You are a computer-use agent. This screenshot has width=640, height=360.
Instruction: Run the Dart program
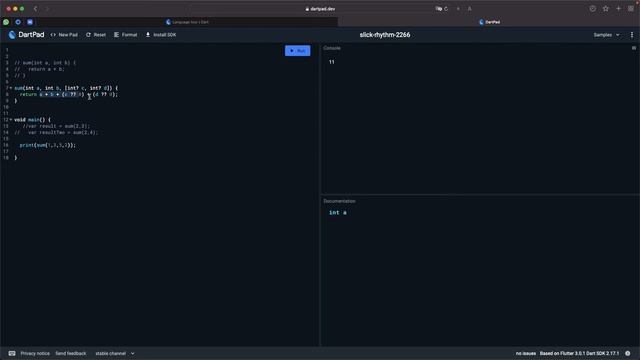click(298, 51)
